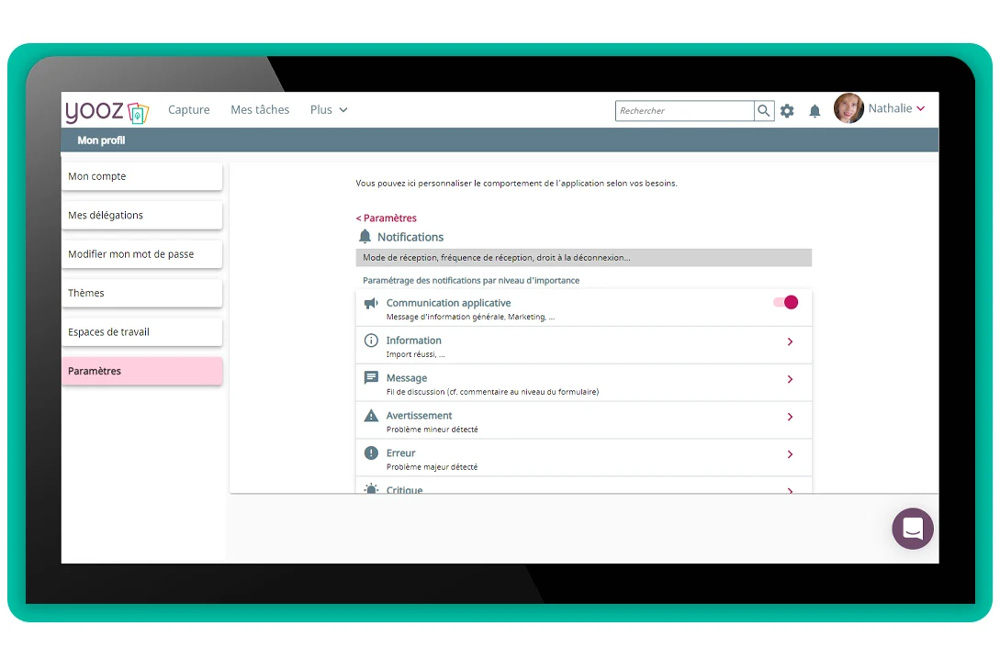Open Mes tâches in top navigation
This screenshot has height=659, width=1000.
(260, 110)
